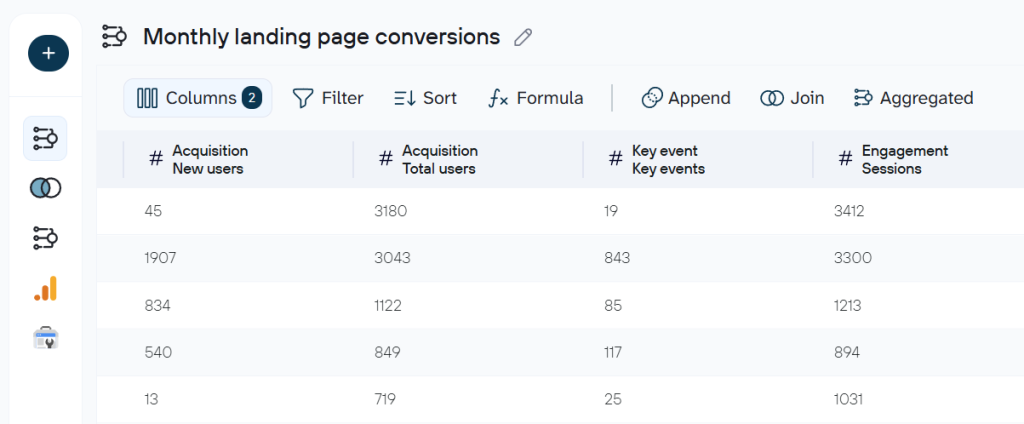Image resolution: width=1024 pixels, height=424 pixels.
Task: Select the highlighted data flow sidebar icon
Action: [x=45, y=139]
